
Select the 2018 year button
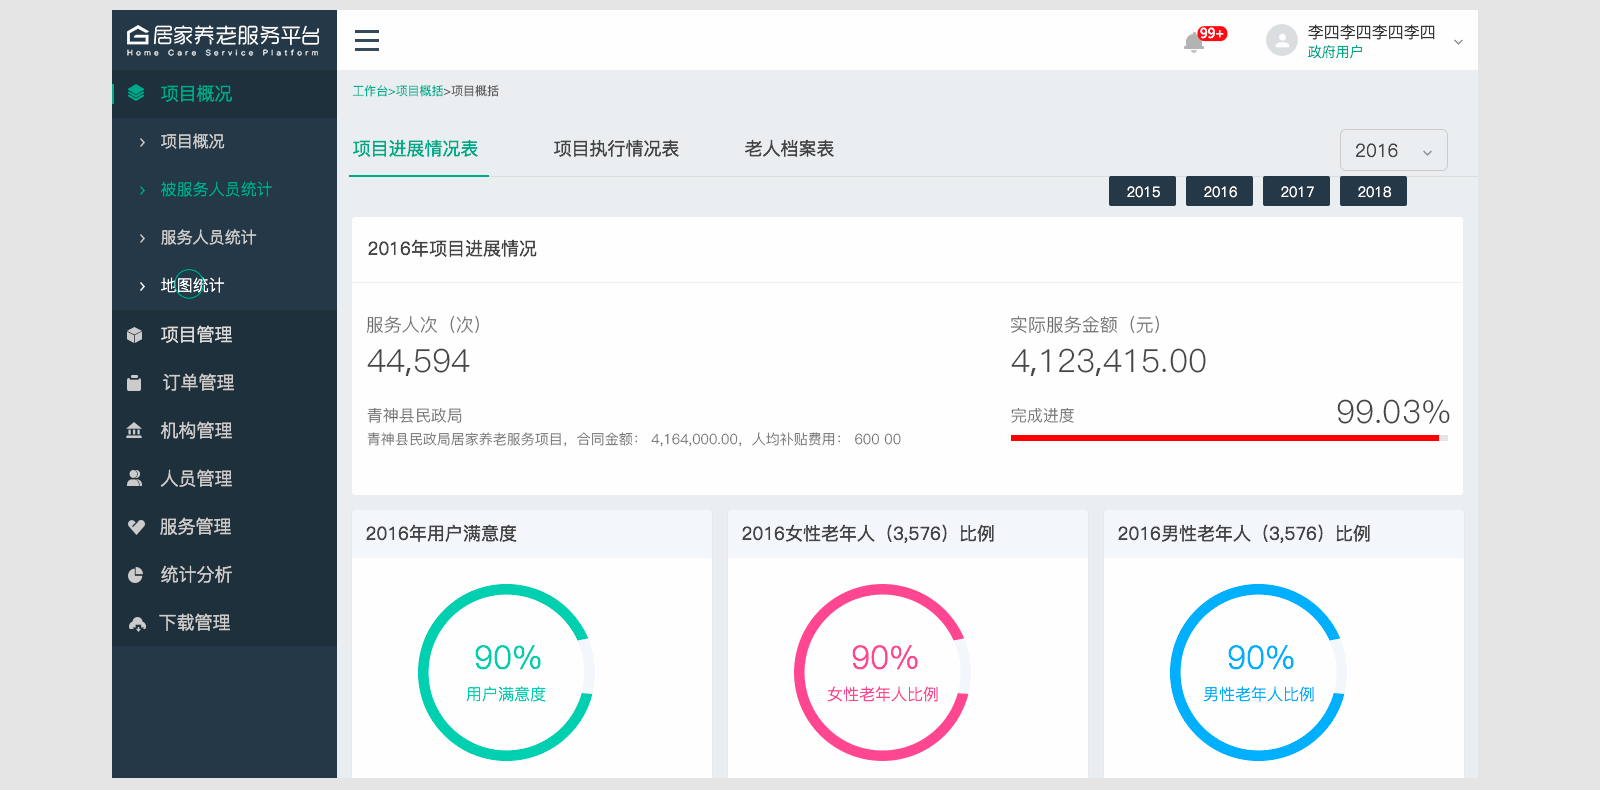(1374, 191)
